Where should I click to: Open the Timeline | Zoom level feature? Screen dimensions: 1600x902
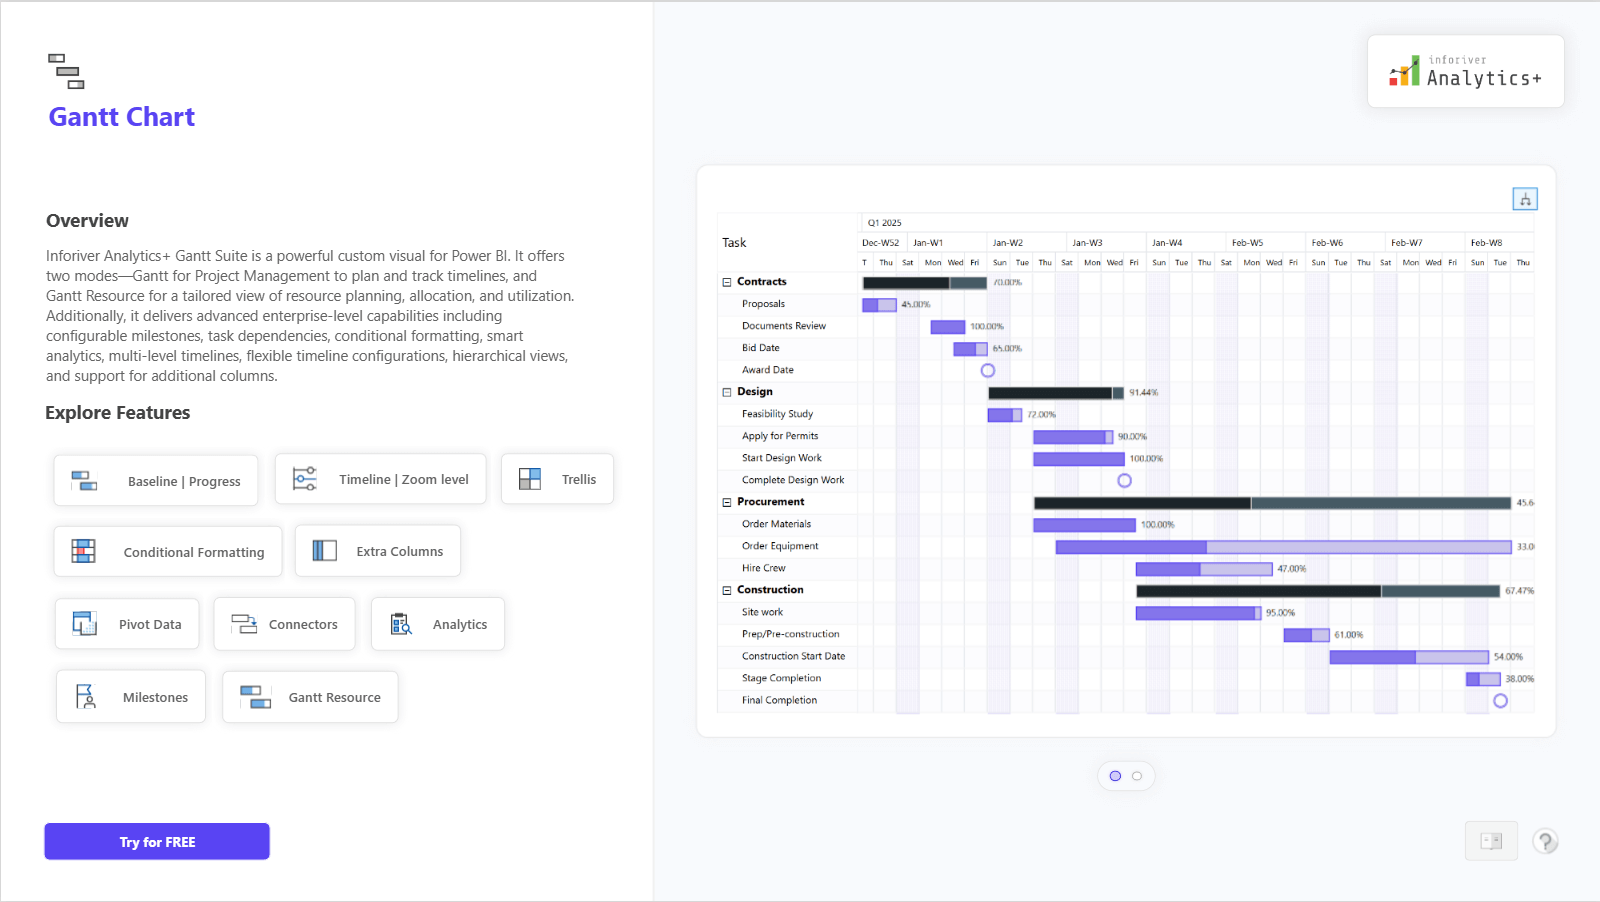coord(380,479)
